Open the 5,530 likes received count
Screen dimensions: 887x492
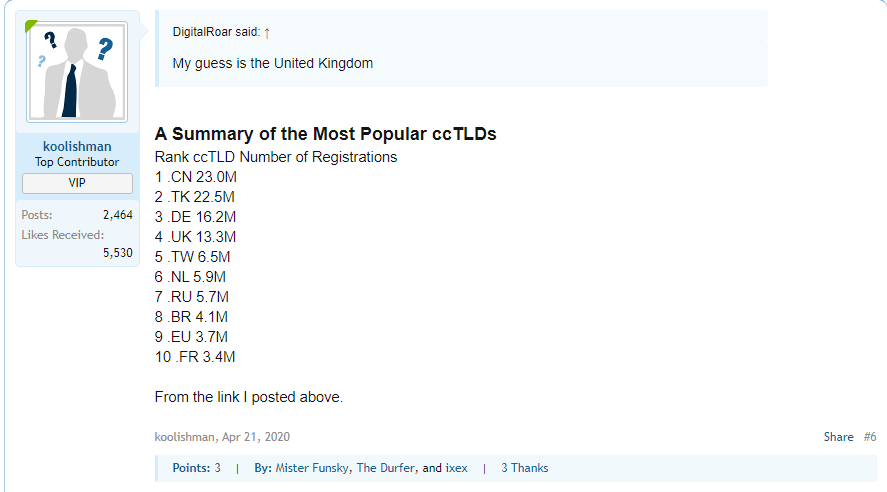(117, 253)
